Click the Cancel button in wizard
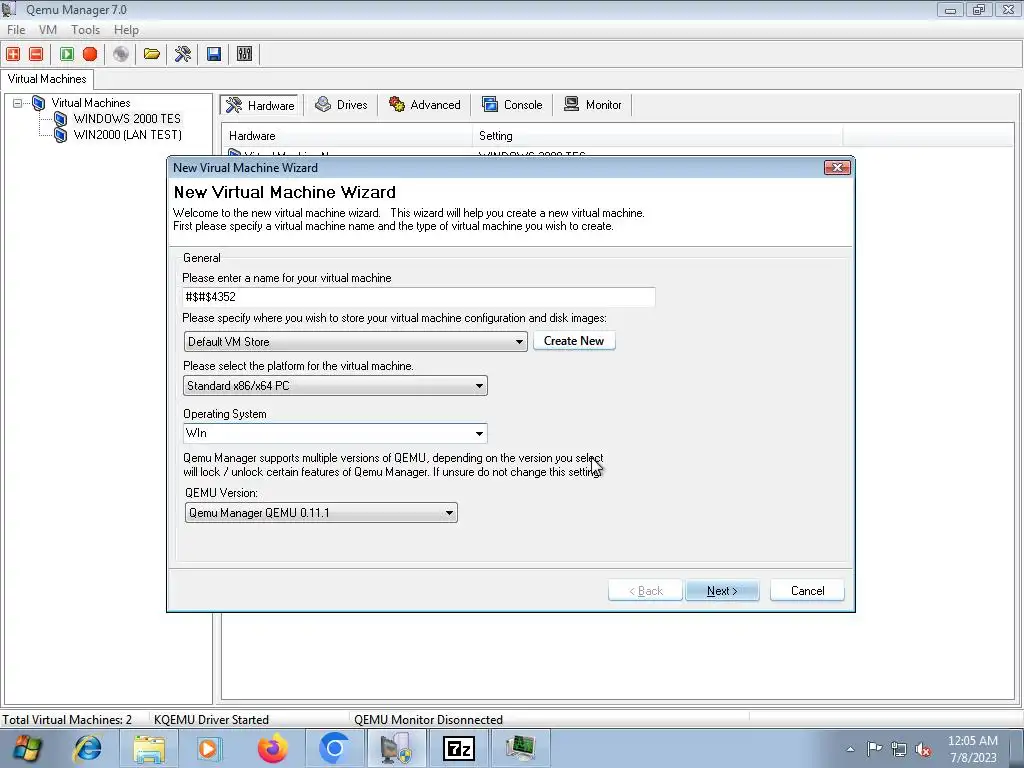This screenshot has height=768, width=1024. click(807, 591)
